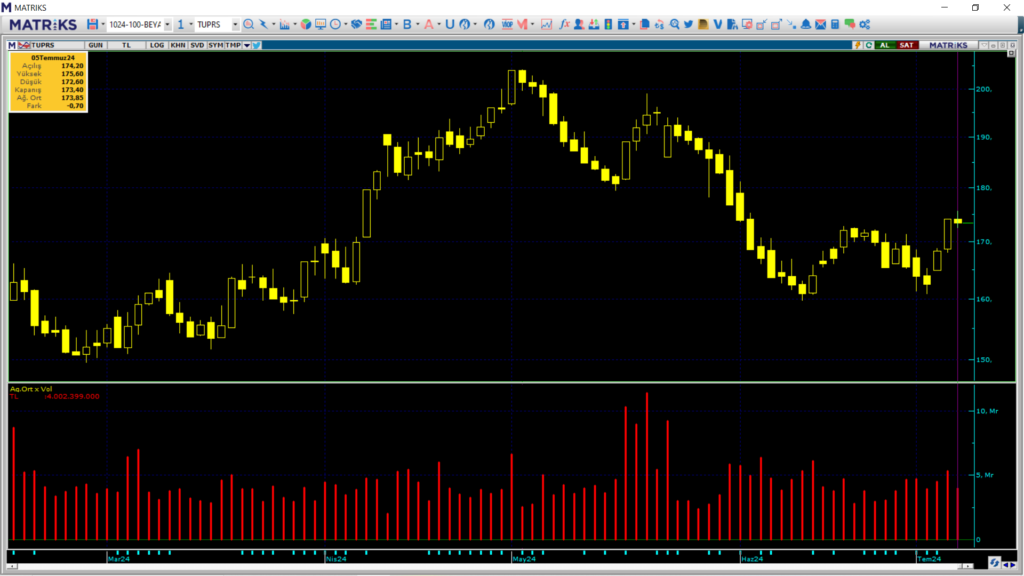Viewport: 1024px width, 576px height.
Task: Click the monitor screen toolbar icon
Action: (x=320, y=24)
